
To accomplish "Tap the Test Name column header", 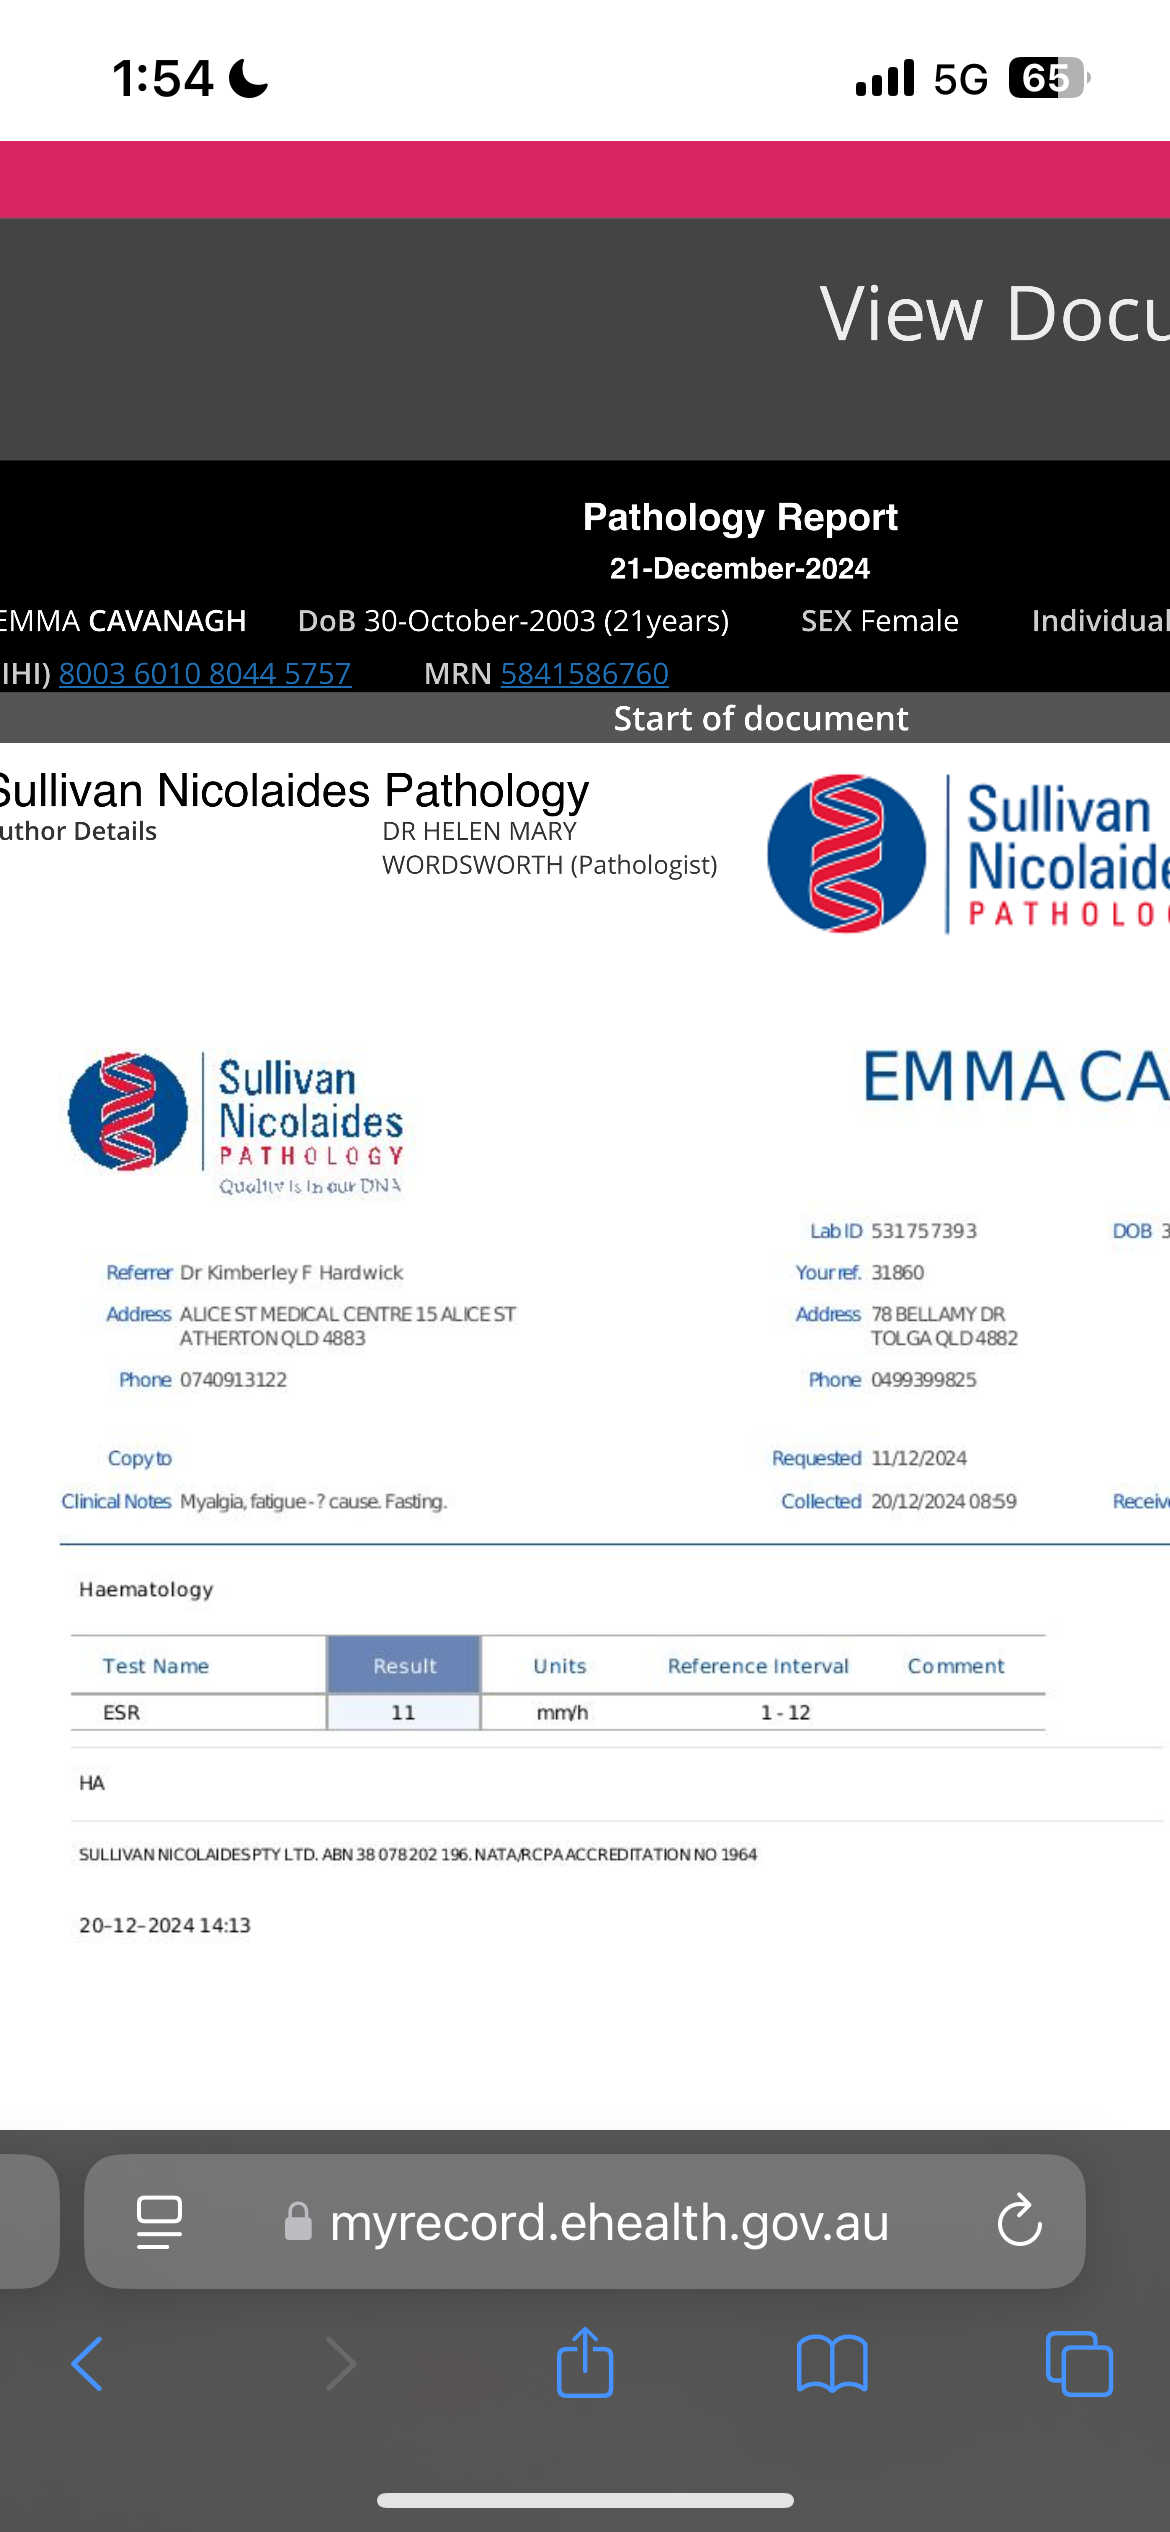I will coord(156,1666).
